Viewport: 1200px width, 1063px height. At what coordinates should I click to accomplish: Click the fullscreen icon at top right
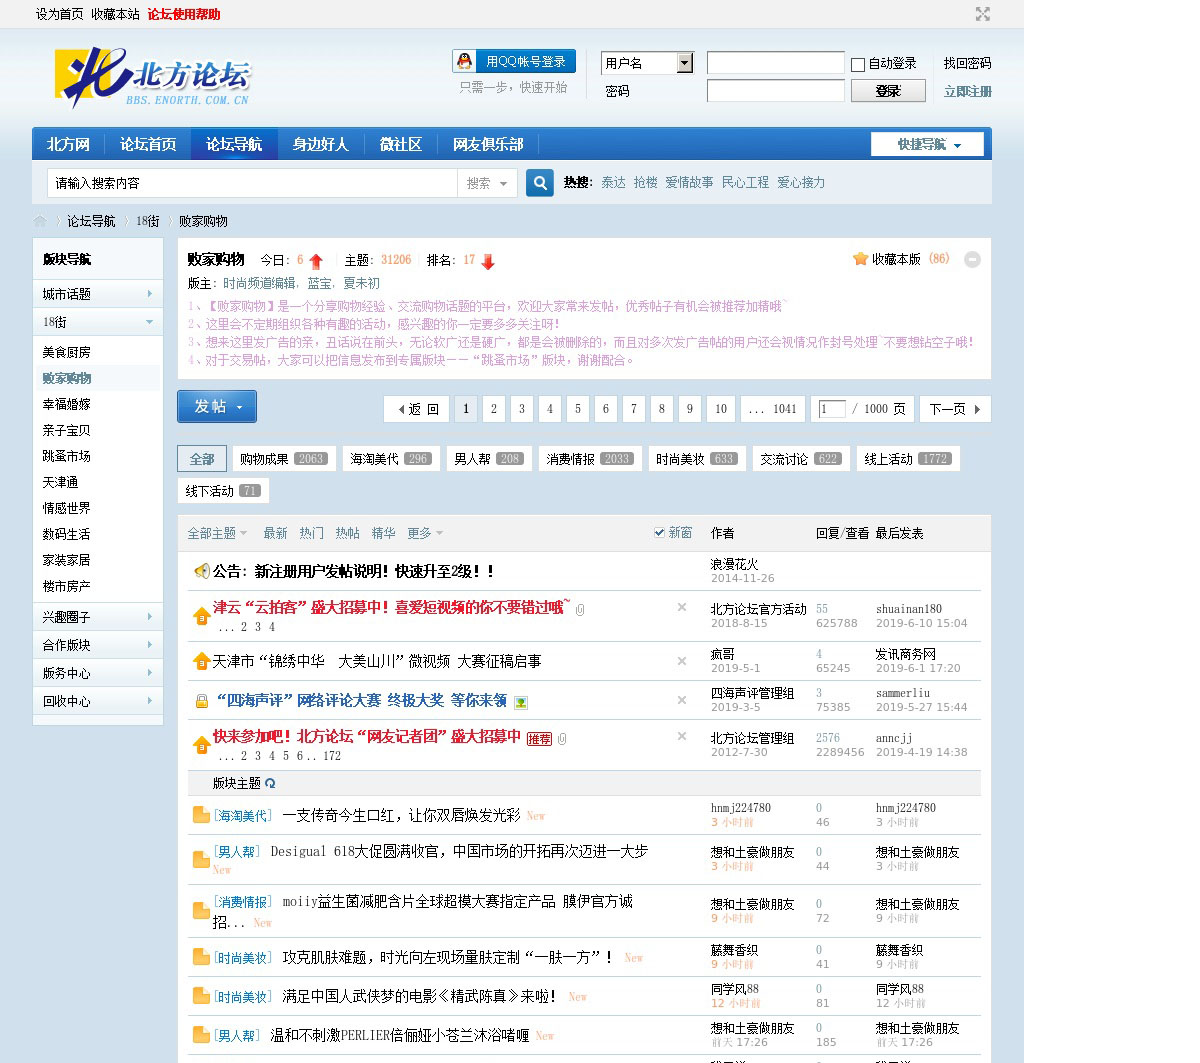(x=983, y=14)
